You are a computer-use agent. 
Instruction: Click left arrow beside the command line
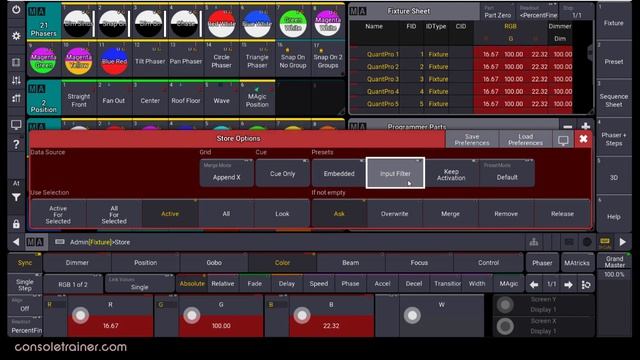click(16, 242)
